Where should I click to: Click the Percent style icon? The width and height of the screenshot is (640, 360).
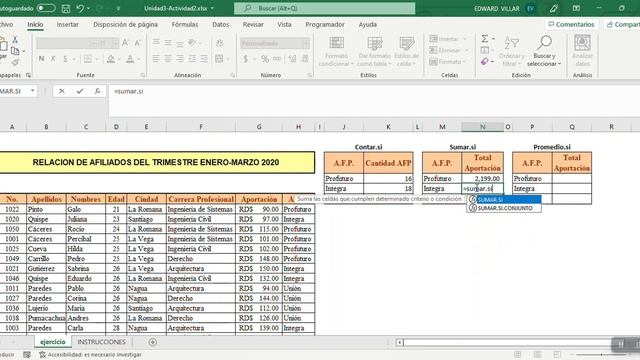[265, 59]
